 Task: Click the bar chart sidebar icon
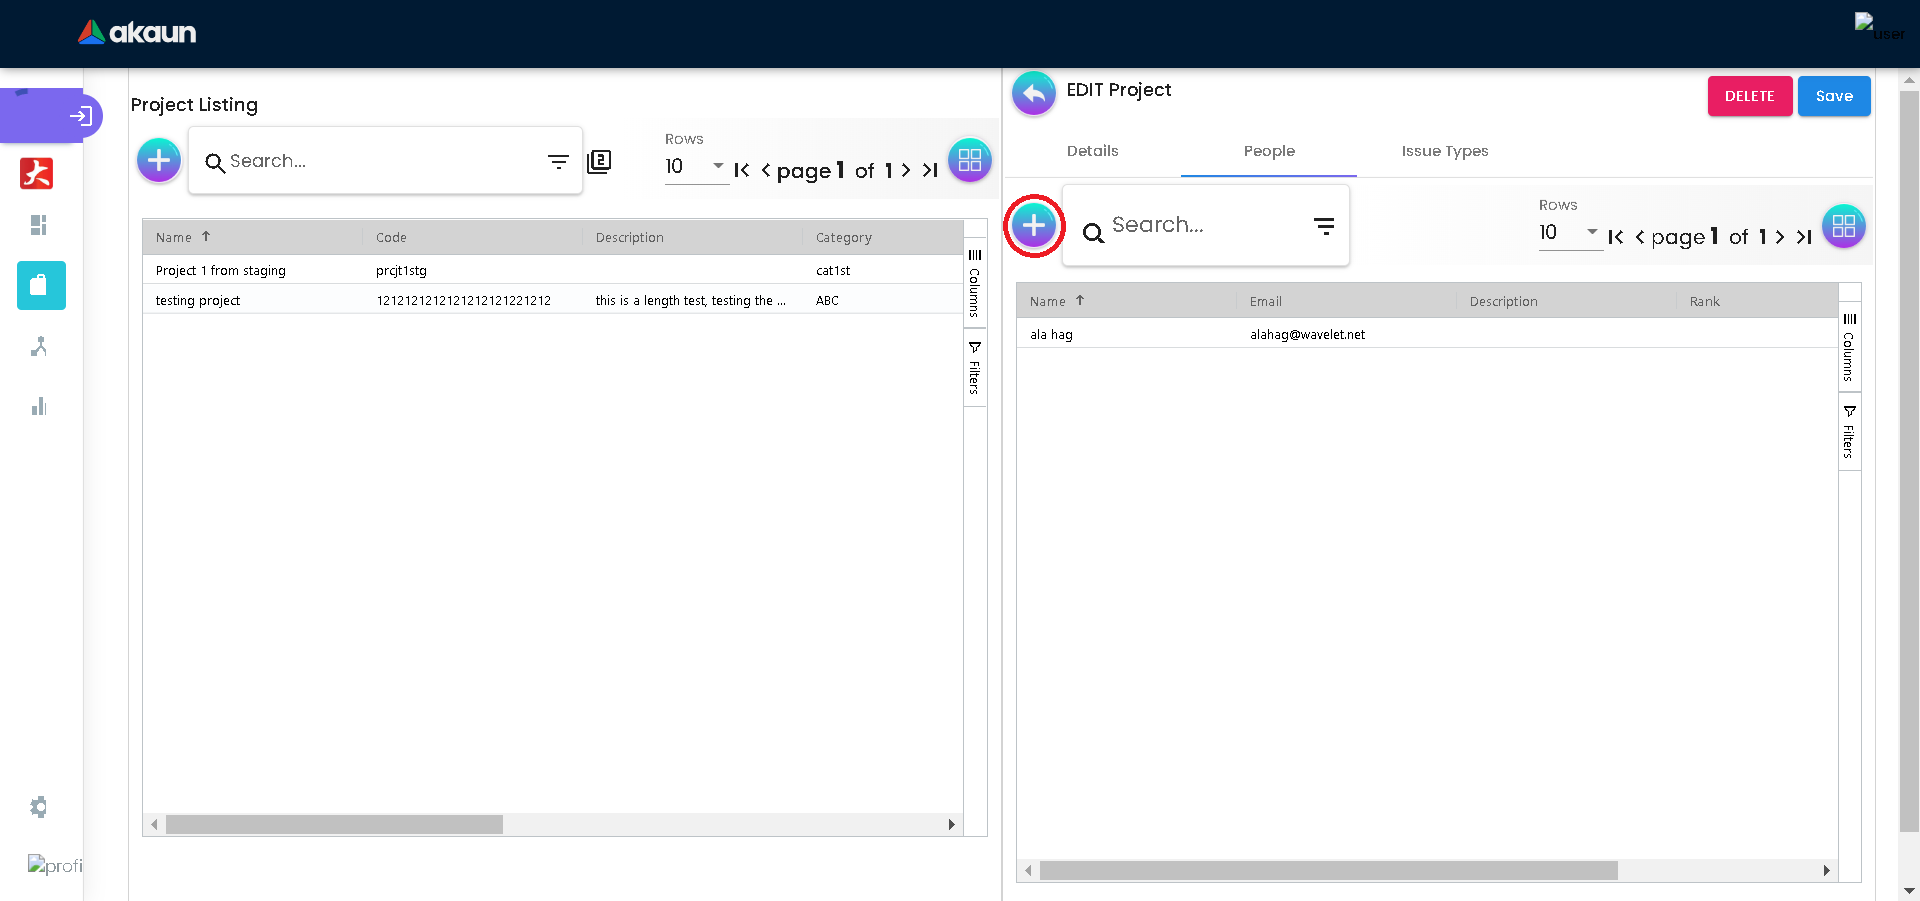[x=39, y=406]
